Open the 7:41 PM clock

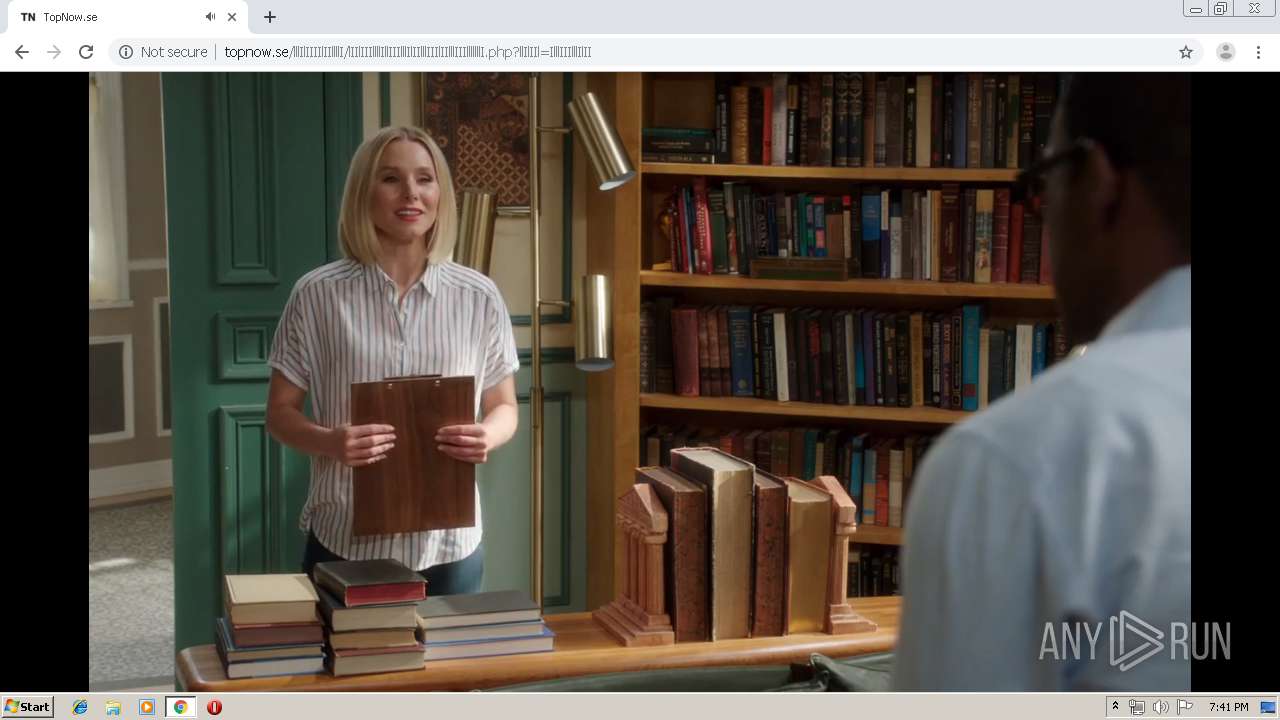coord(1228,707)
